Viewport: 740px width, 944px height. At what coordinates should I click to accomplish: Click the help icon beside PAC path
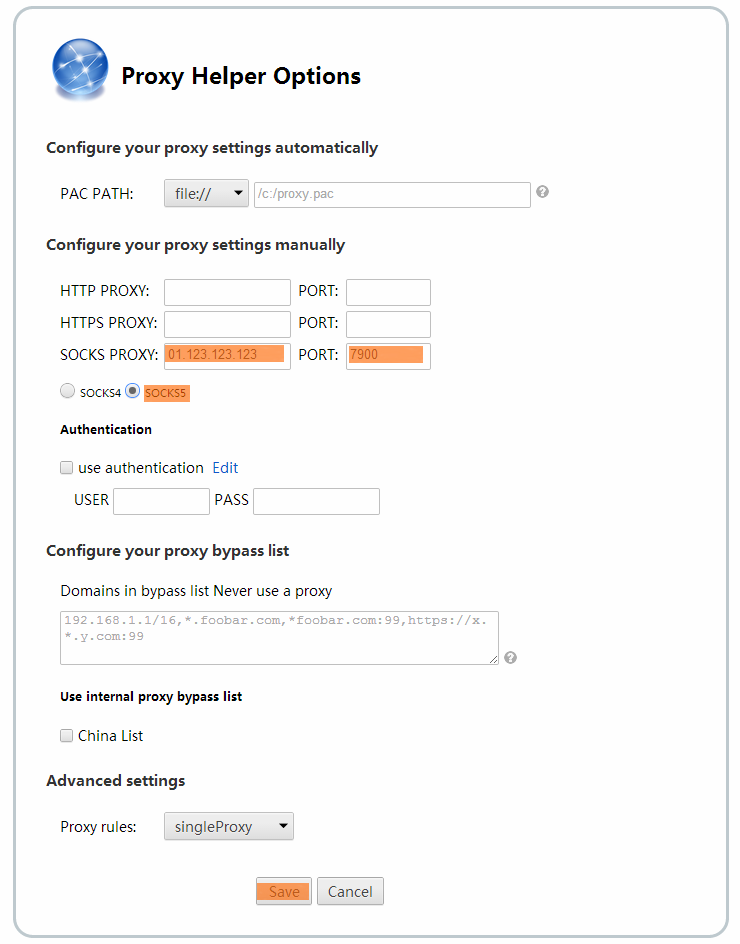(x=542, y=192)
